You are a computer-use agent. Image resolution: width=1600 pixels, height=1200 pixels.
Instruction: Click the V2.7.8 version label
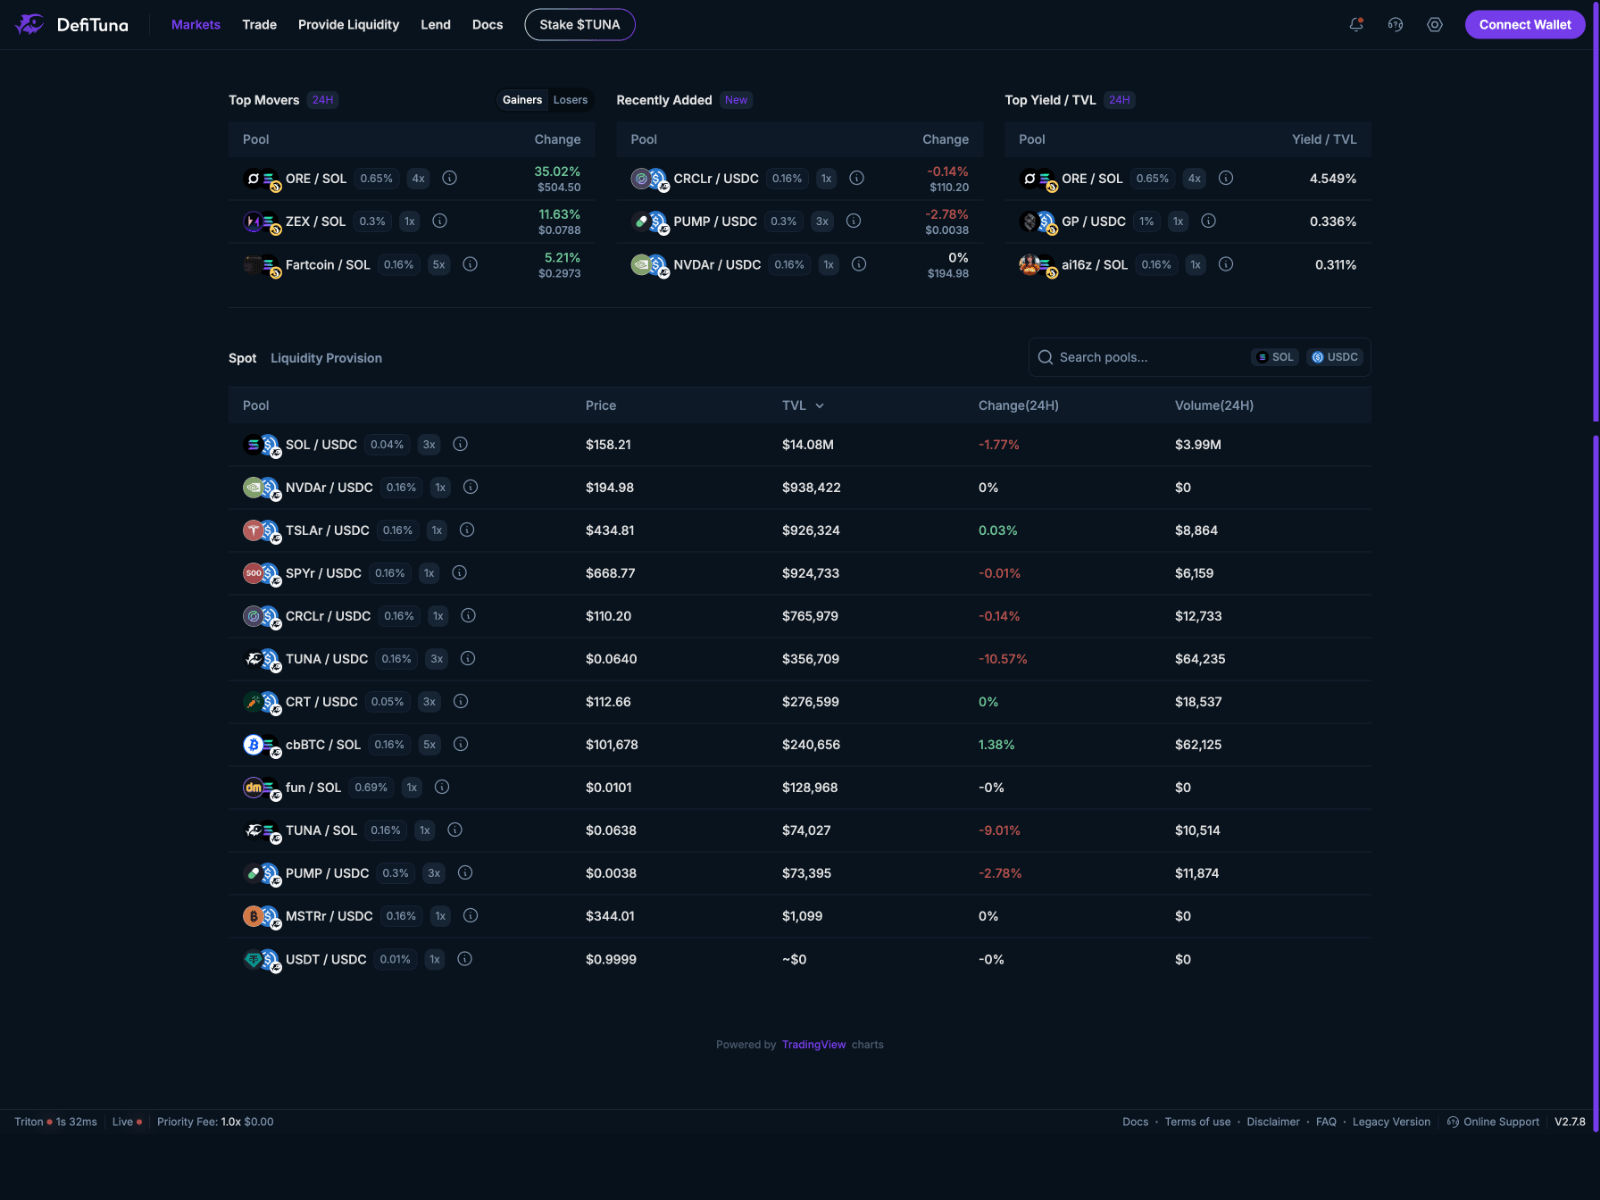1570,1122
